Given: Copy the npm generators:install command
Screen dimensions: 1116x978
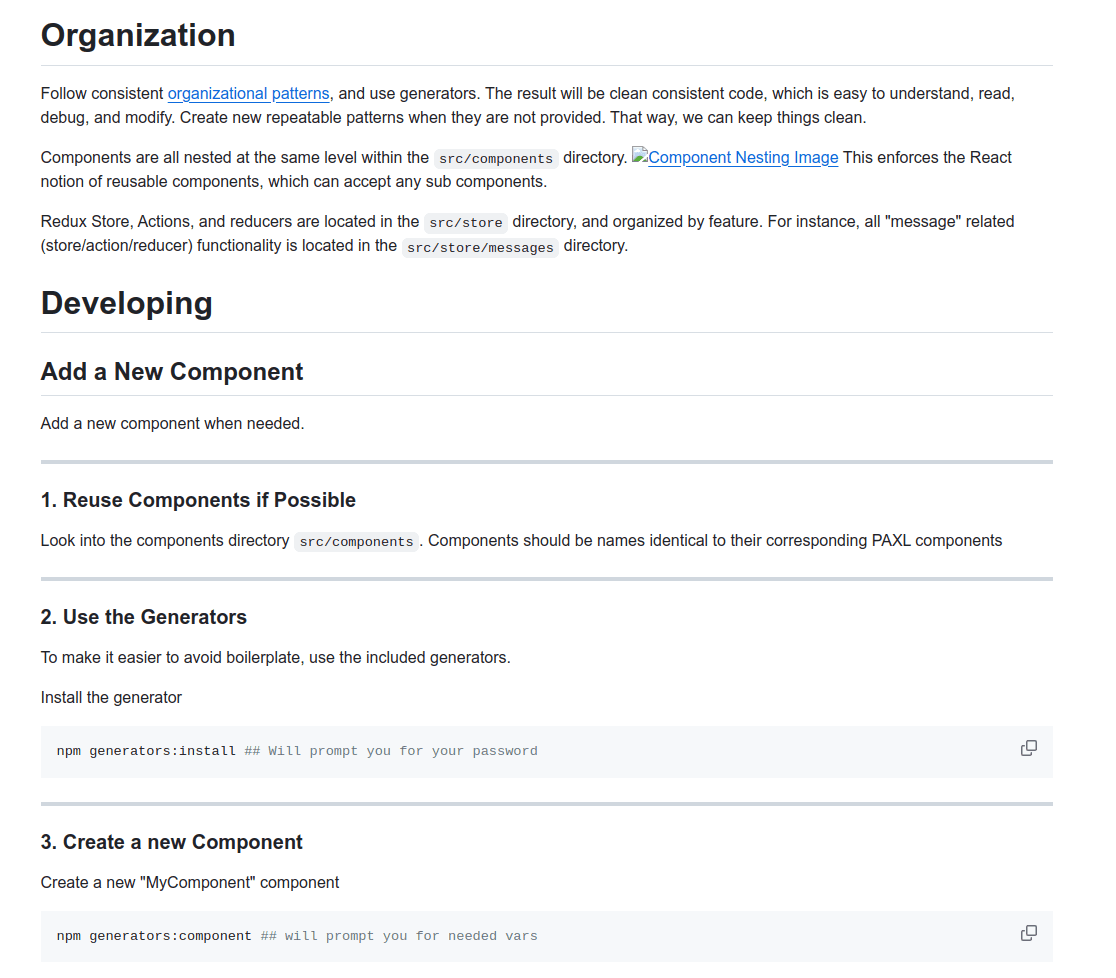Looking at the screenshot, I should pyautogui.click(x=1028, y=749).
